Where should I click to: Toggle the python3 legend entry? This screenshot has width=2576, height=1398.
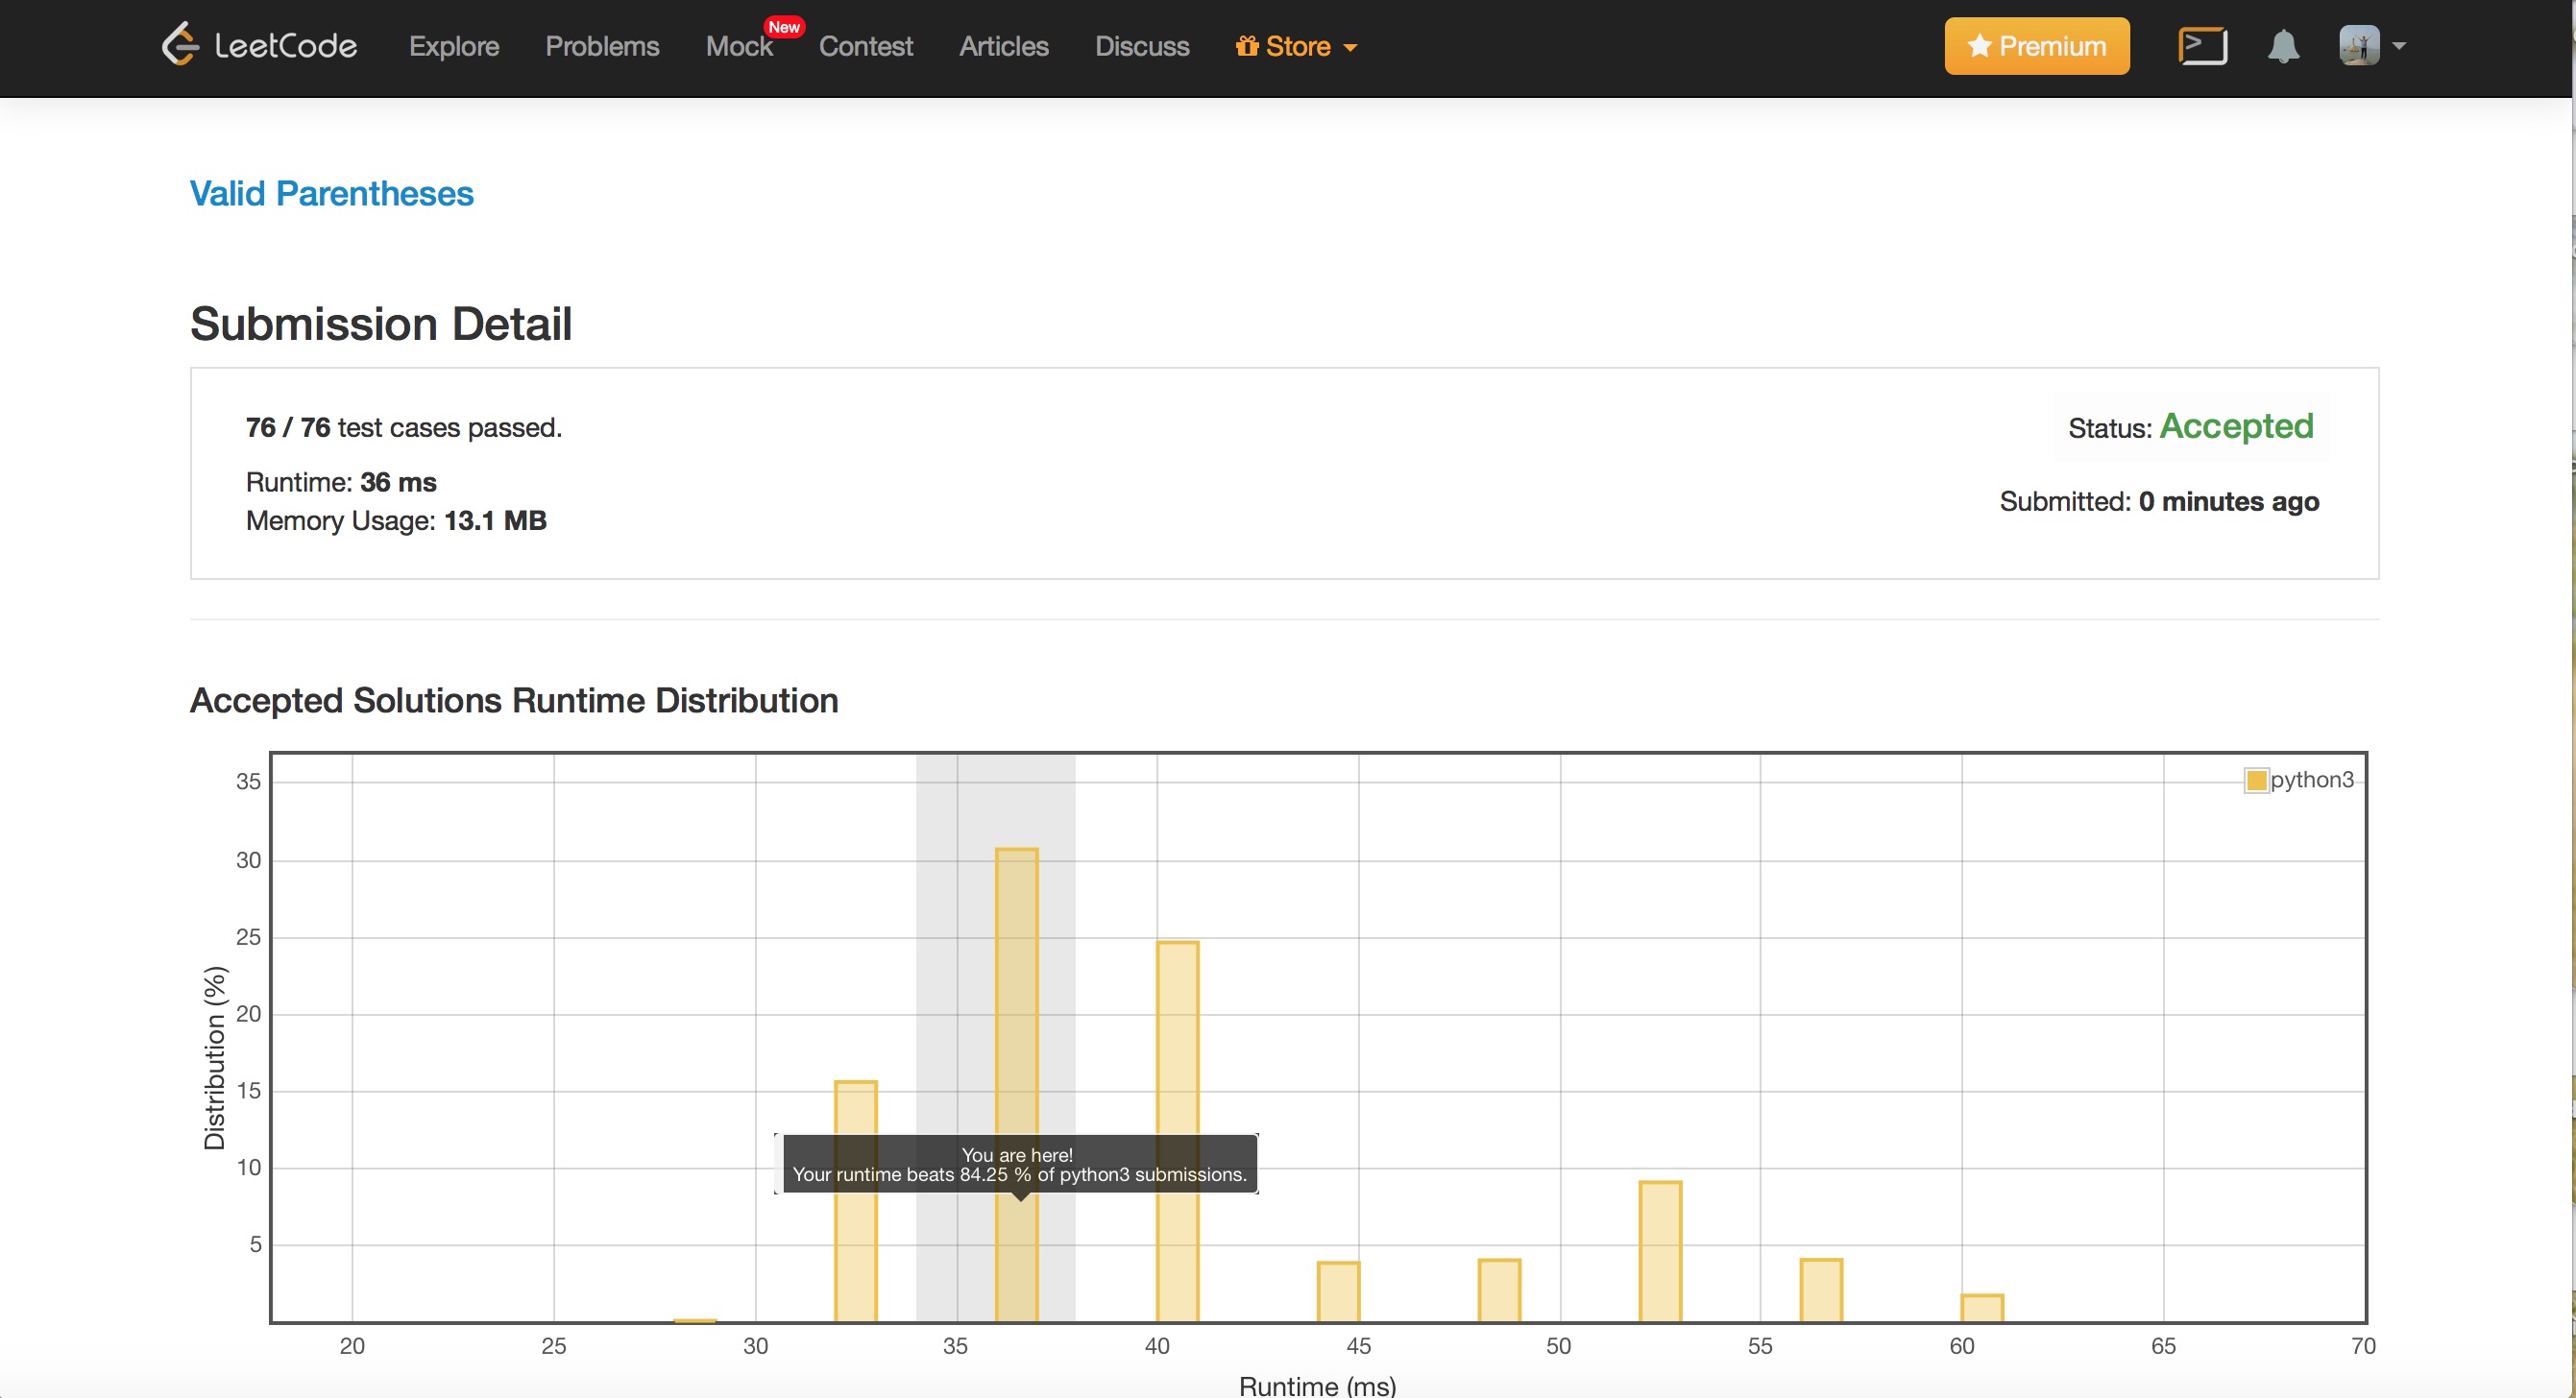(x=2311, y=780)
